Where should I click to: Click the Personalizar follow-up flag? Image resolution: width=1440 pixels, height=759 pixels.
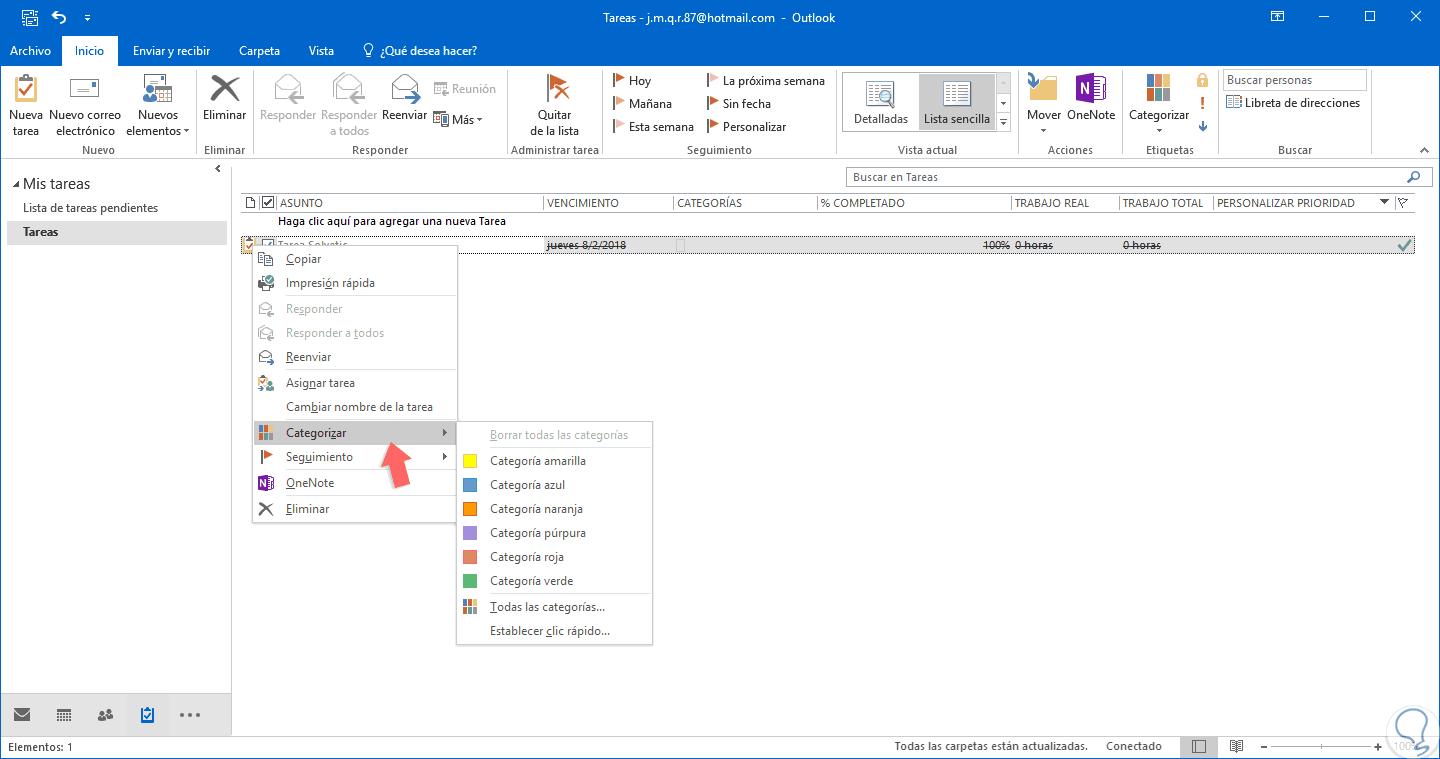(x=746, y=127)
